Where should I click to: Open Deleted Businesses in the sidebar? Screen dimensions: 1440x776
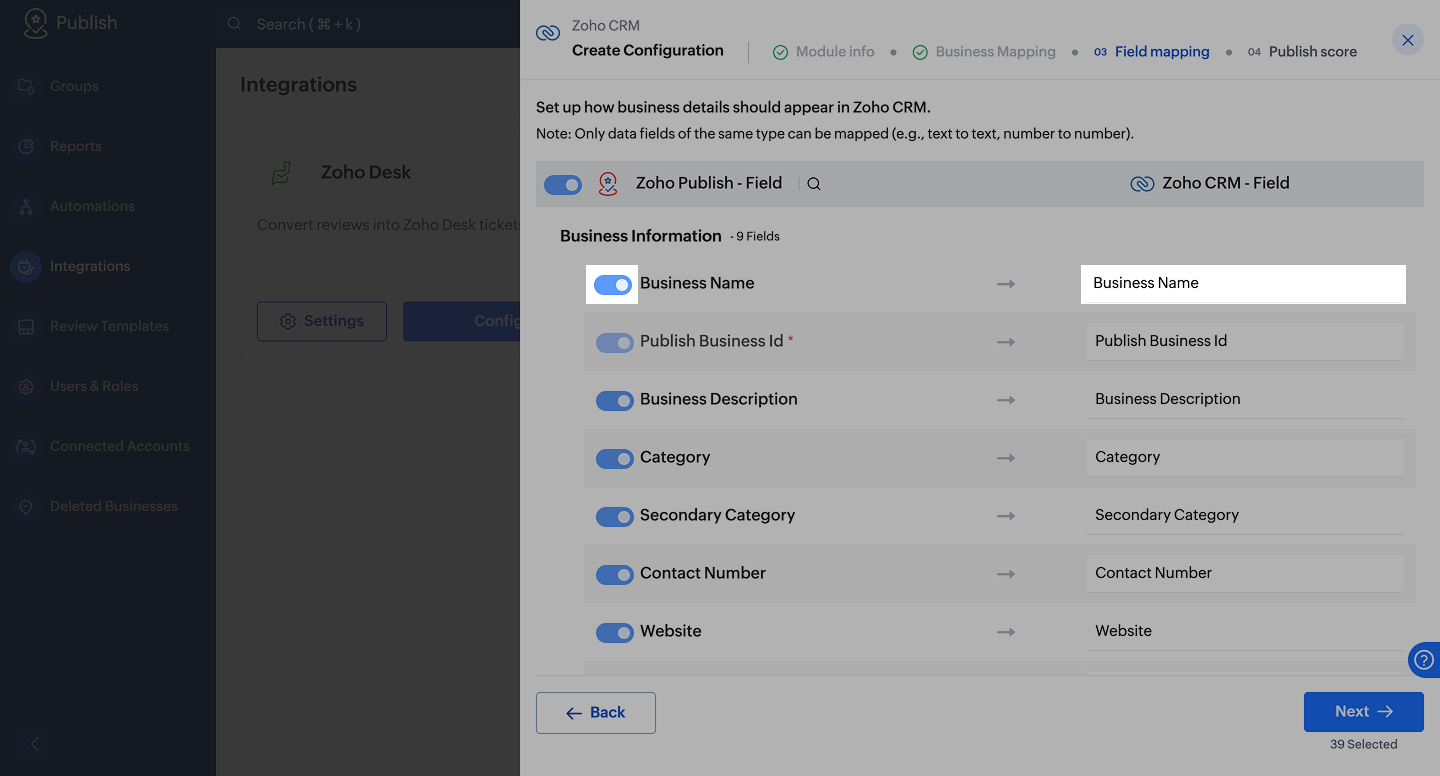(113, 506)
